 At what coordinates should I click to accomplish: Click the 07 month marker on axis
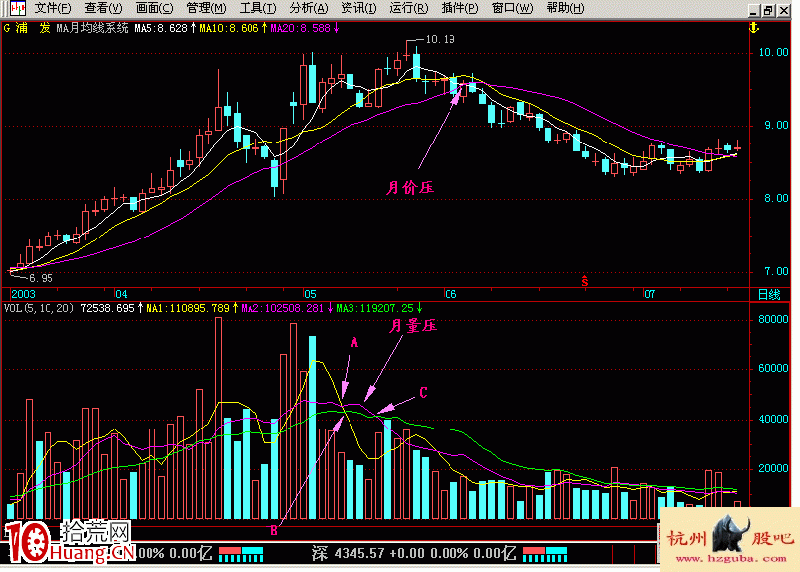point(649,294)
